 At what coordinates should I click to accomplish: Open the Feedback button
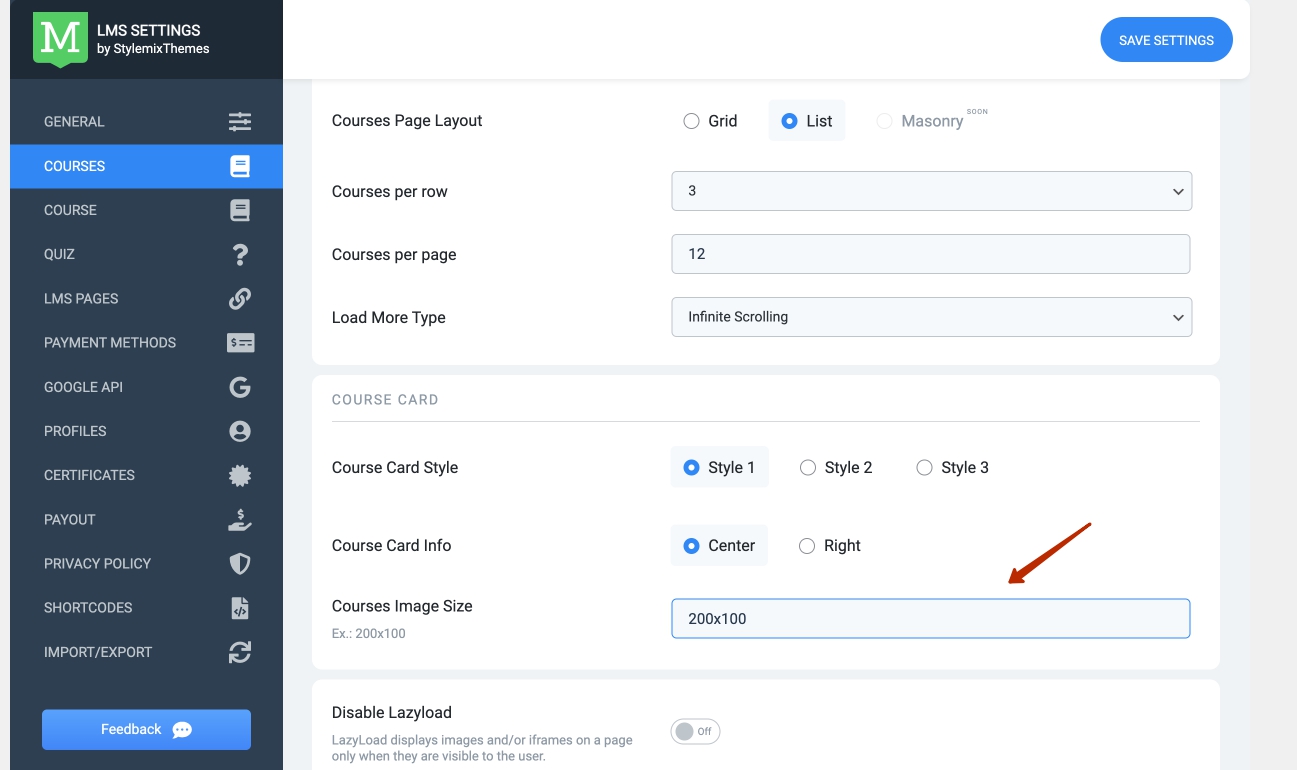pos(146,730)
